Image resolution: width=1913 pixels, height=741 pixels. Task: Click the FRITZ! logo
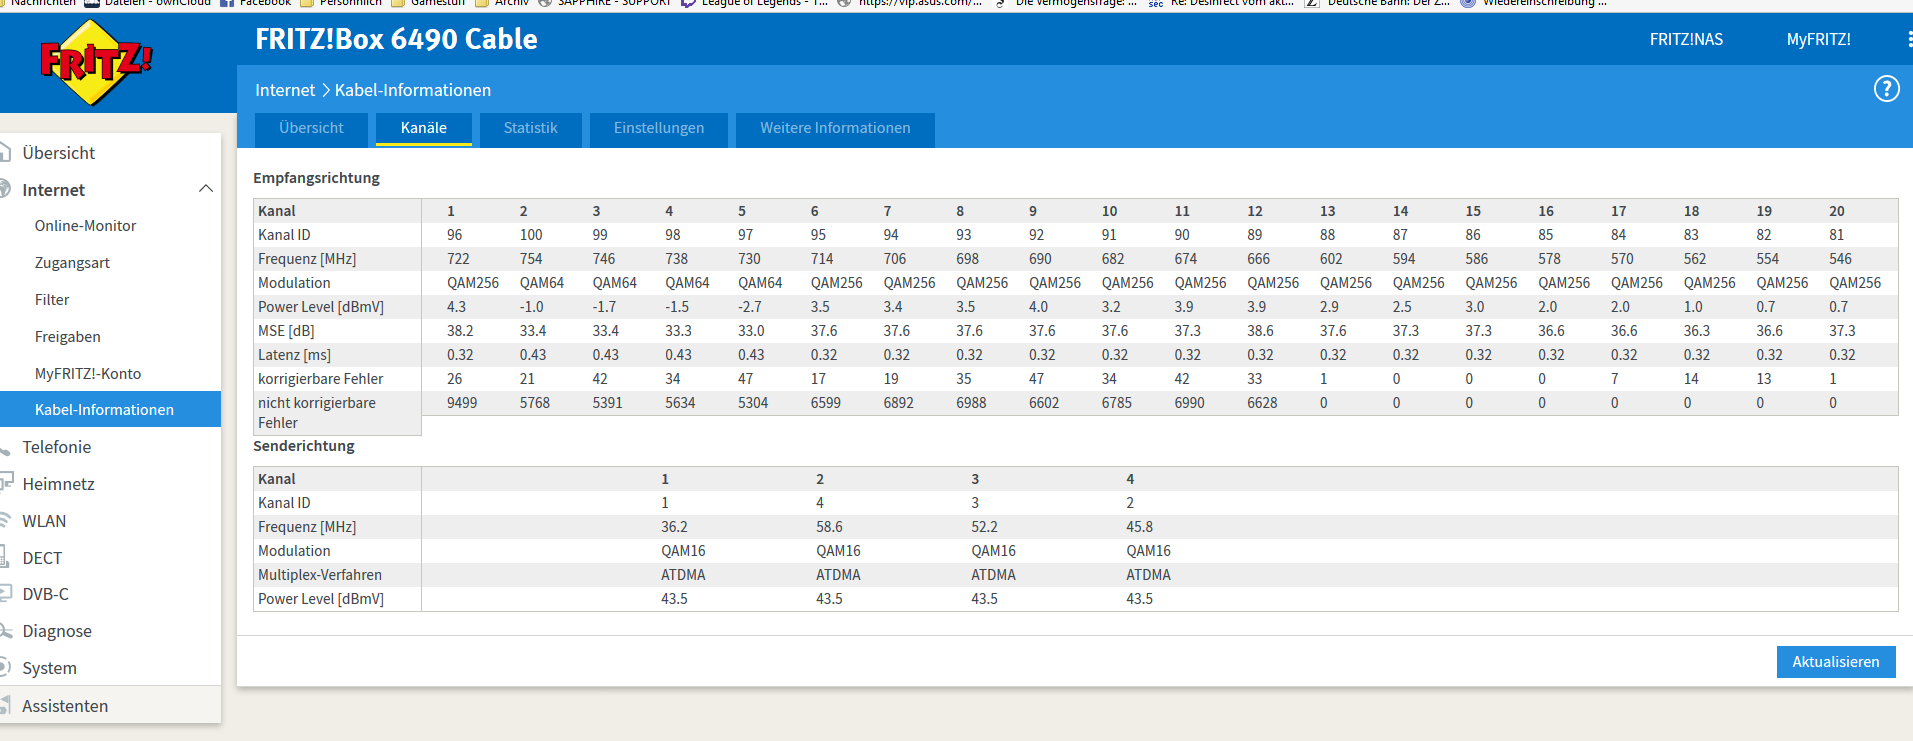(x=96, y=63)
